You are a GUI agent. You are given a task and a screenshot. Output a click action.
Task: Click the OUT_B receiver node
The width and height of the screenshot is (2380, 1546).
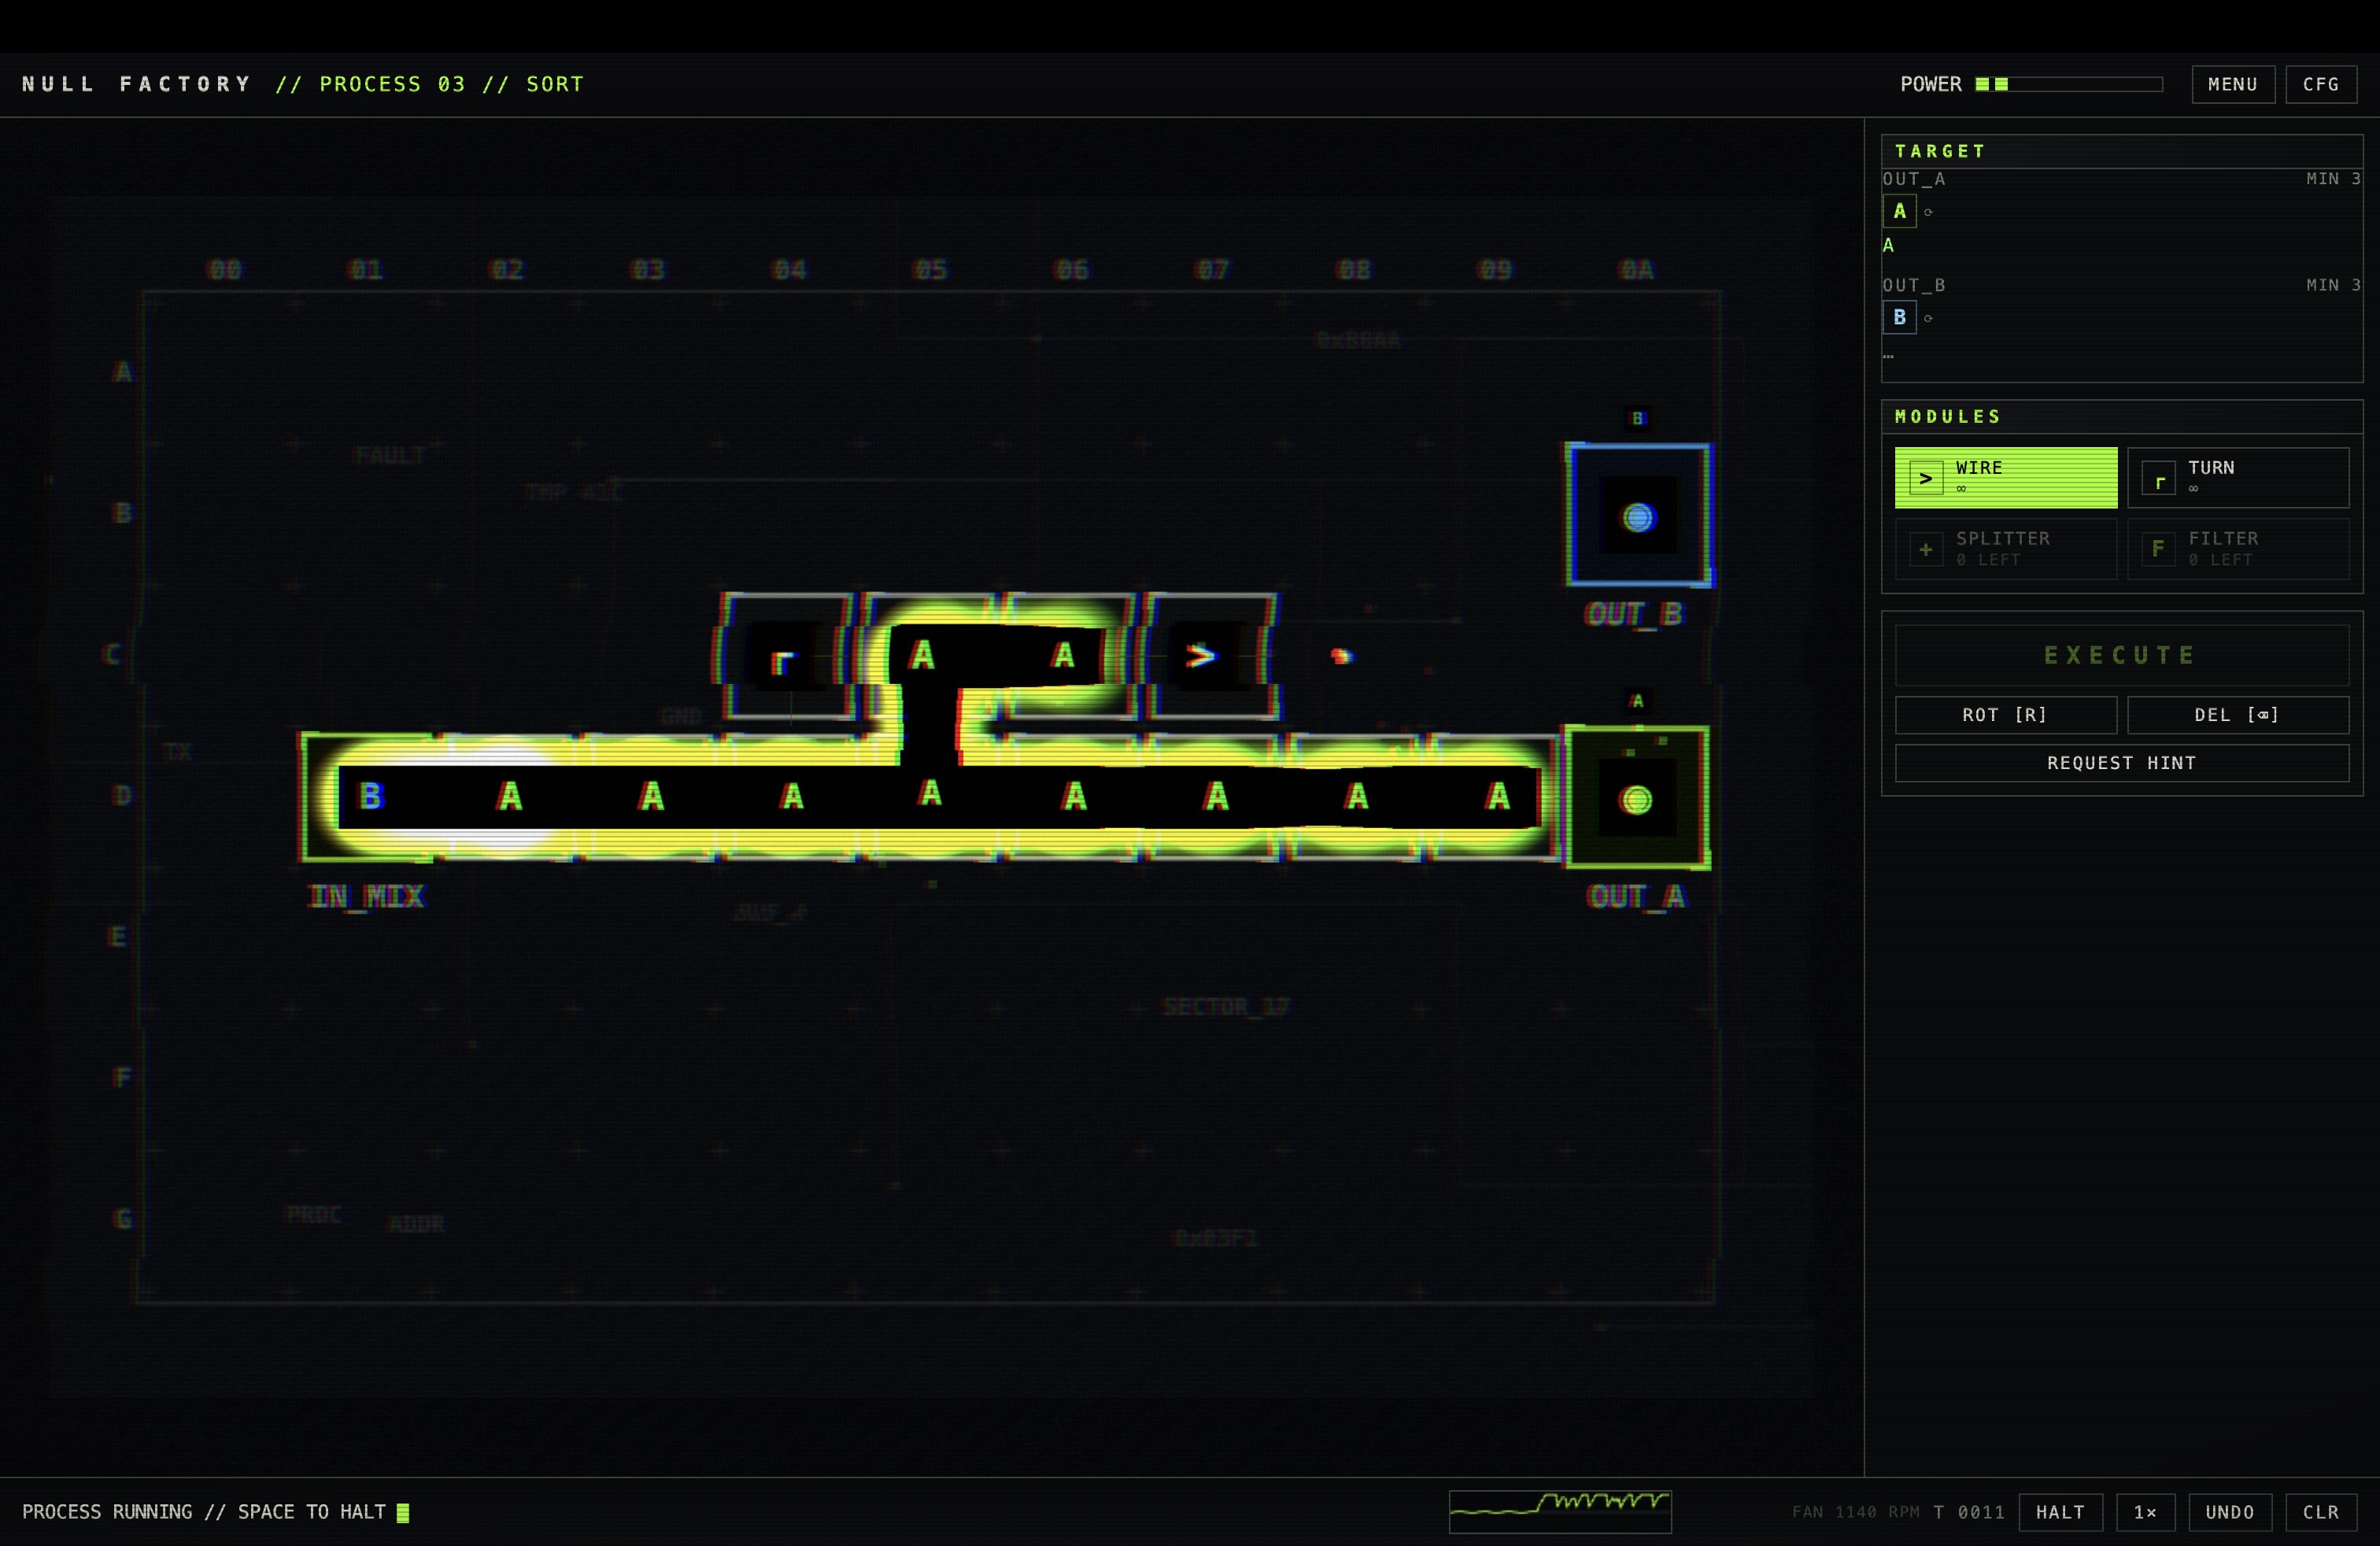coord(1638,515)
